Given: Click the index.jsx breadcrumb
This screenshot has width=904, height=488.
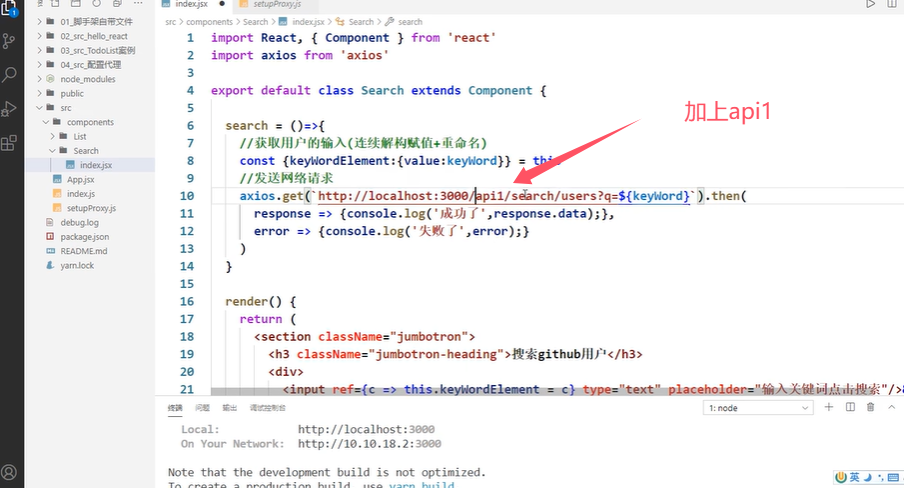Looking at the screenshot, I should pos(308,22).
